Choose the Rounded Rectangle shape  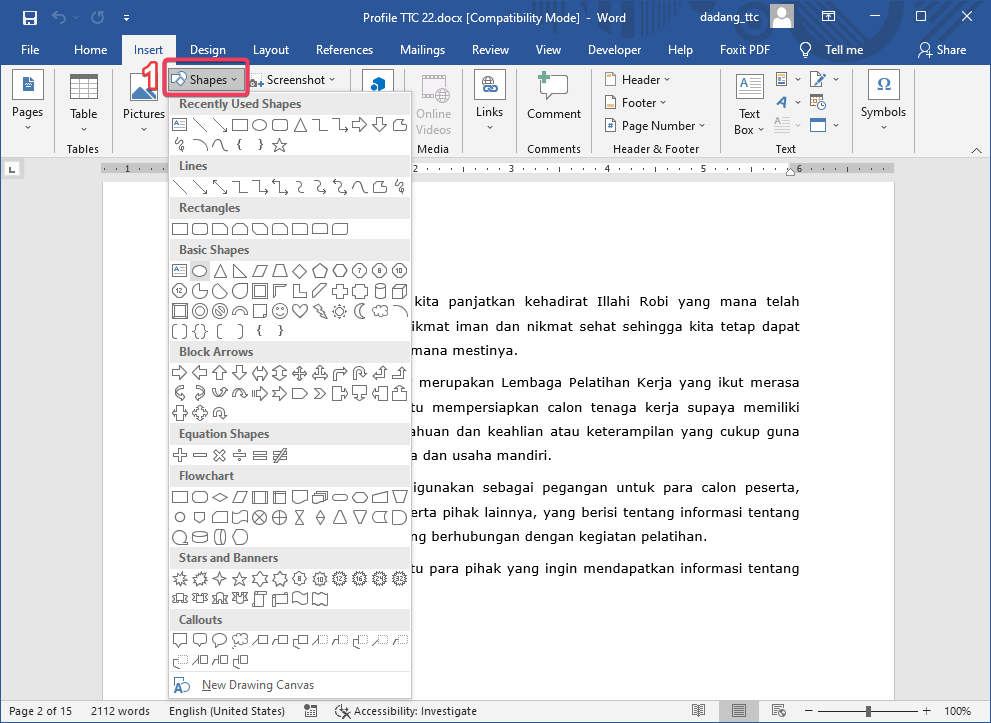tap(199, 228)
